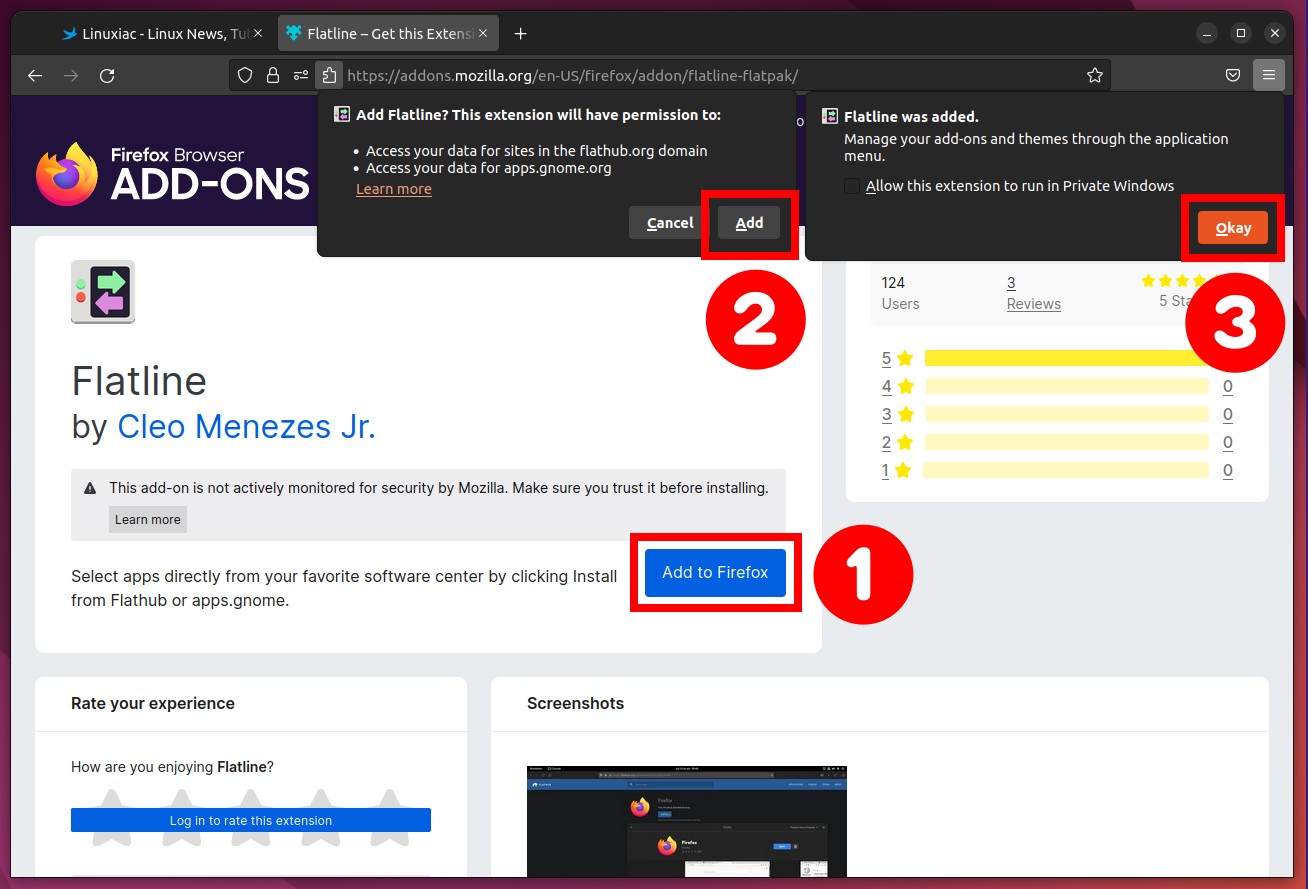This screenshot has height=889, width=1308.
Task: Click Log in to rate this extension
Action: click(251, 820)
